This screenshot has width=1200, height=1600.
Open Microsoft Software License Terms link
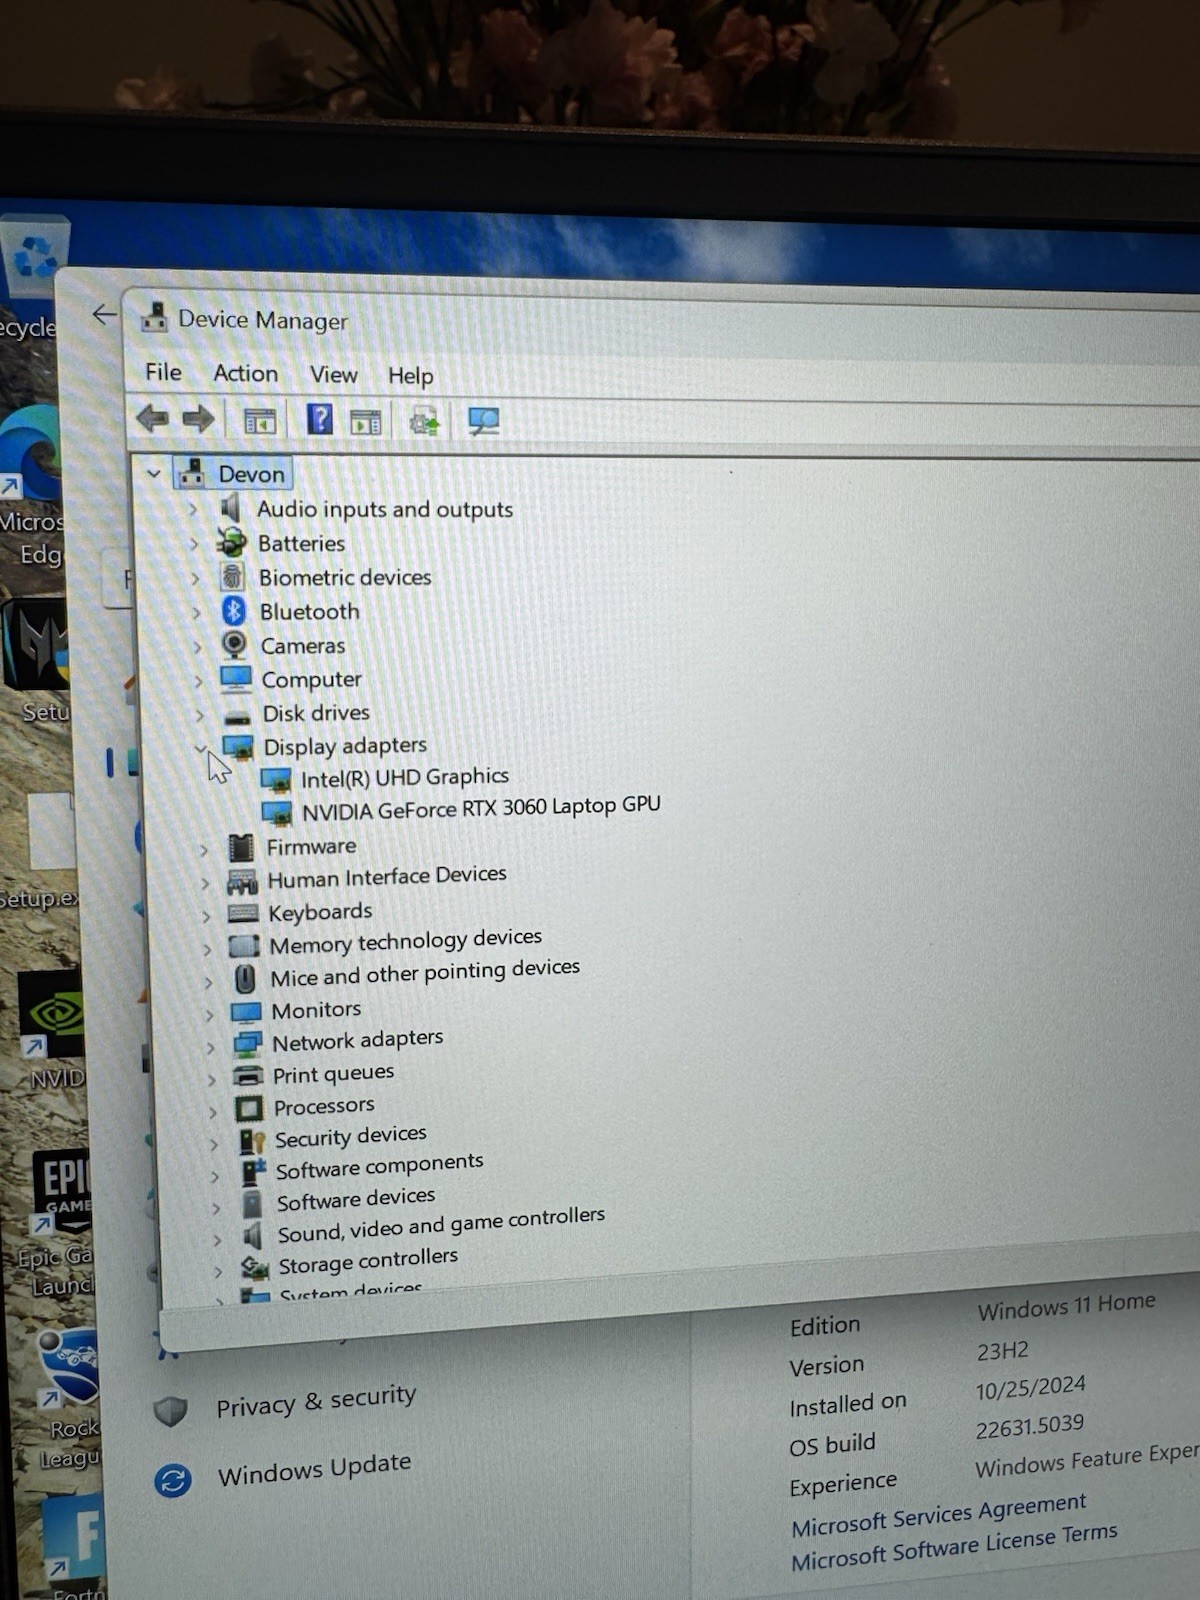(x=954, y=1546)
